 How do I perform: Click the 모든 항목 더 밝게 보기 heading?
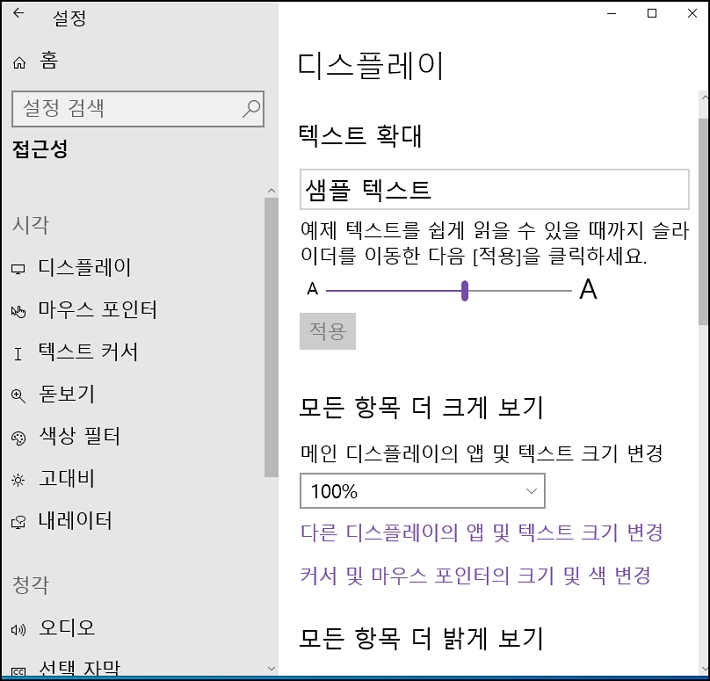421,638
